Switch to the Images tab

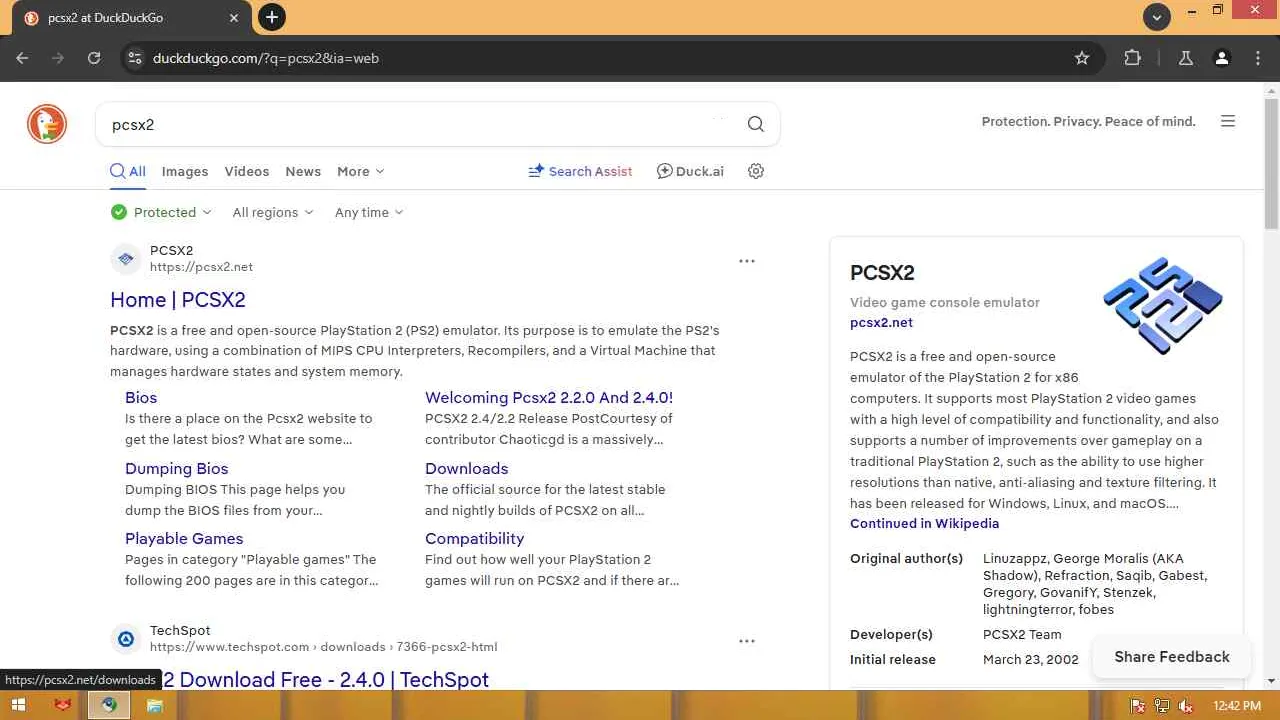coord(185,171)
